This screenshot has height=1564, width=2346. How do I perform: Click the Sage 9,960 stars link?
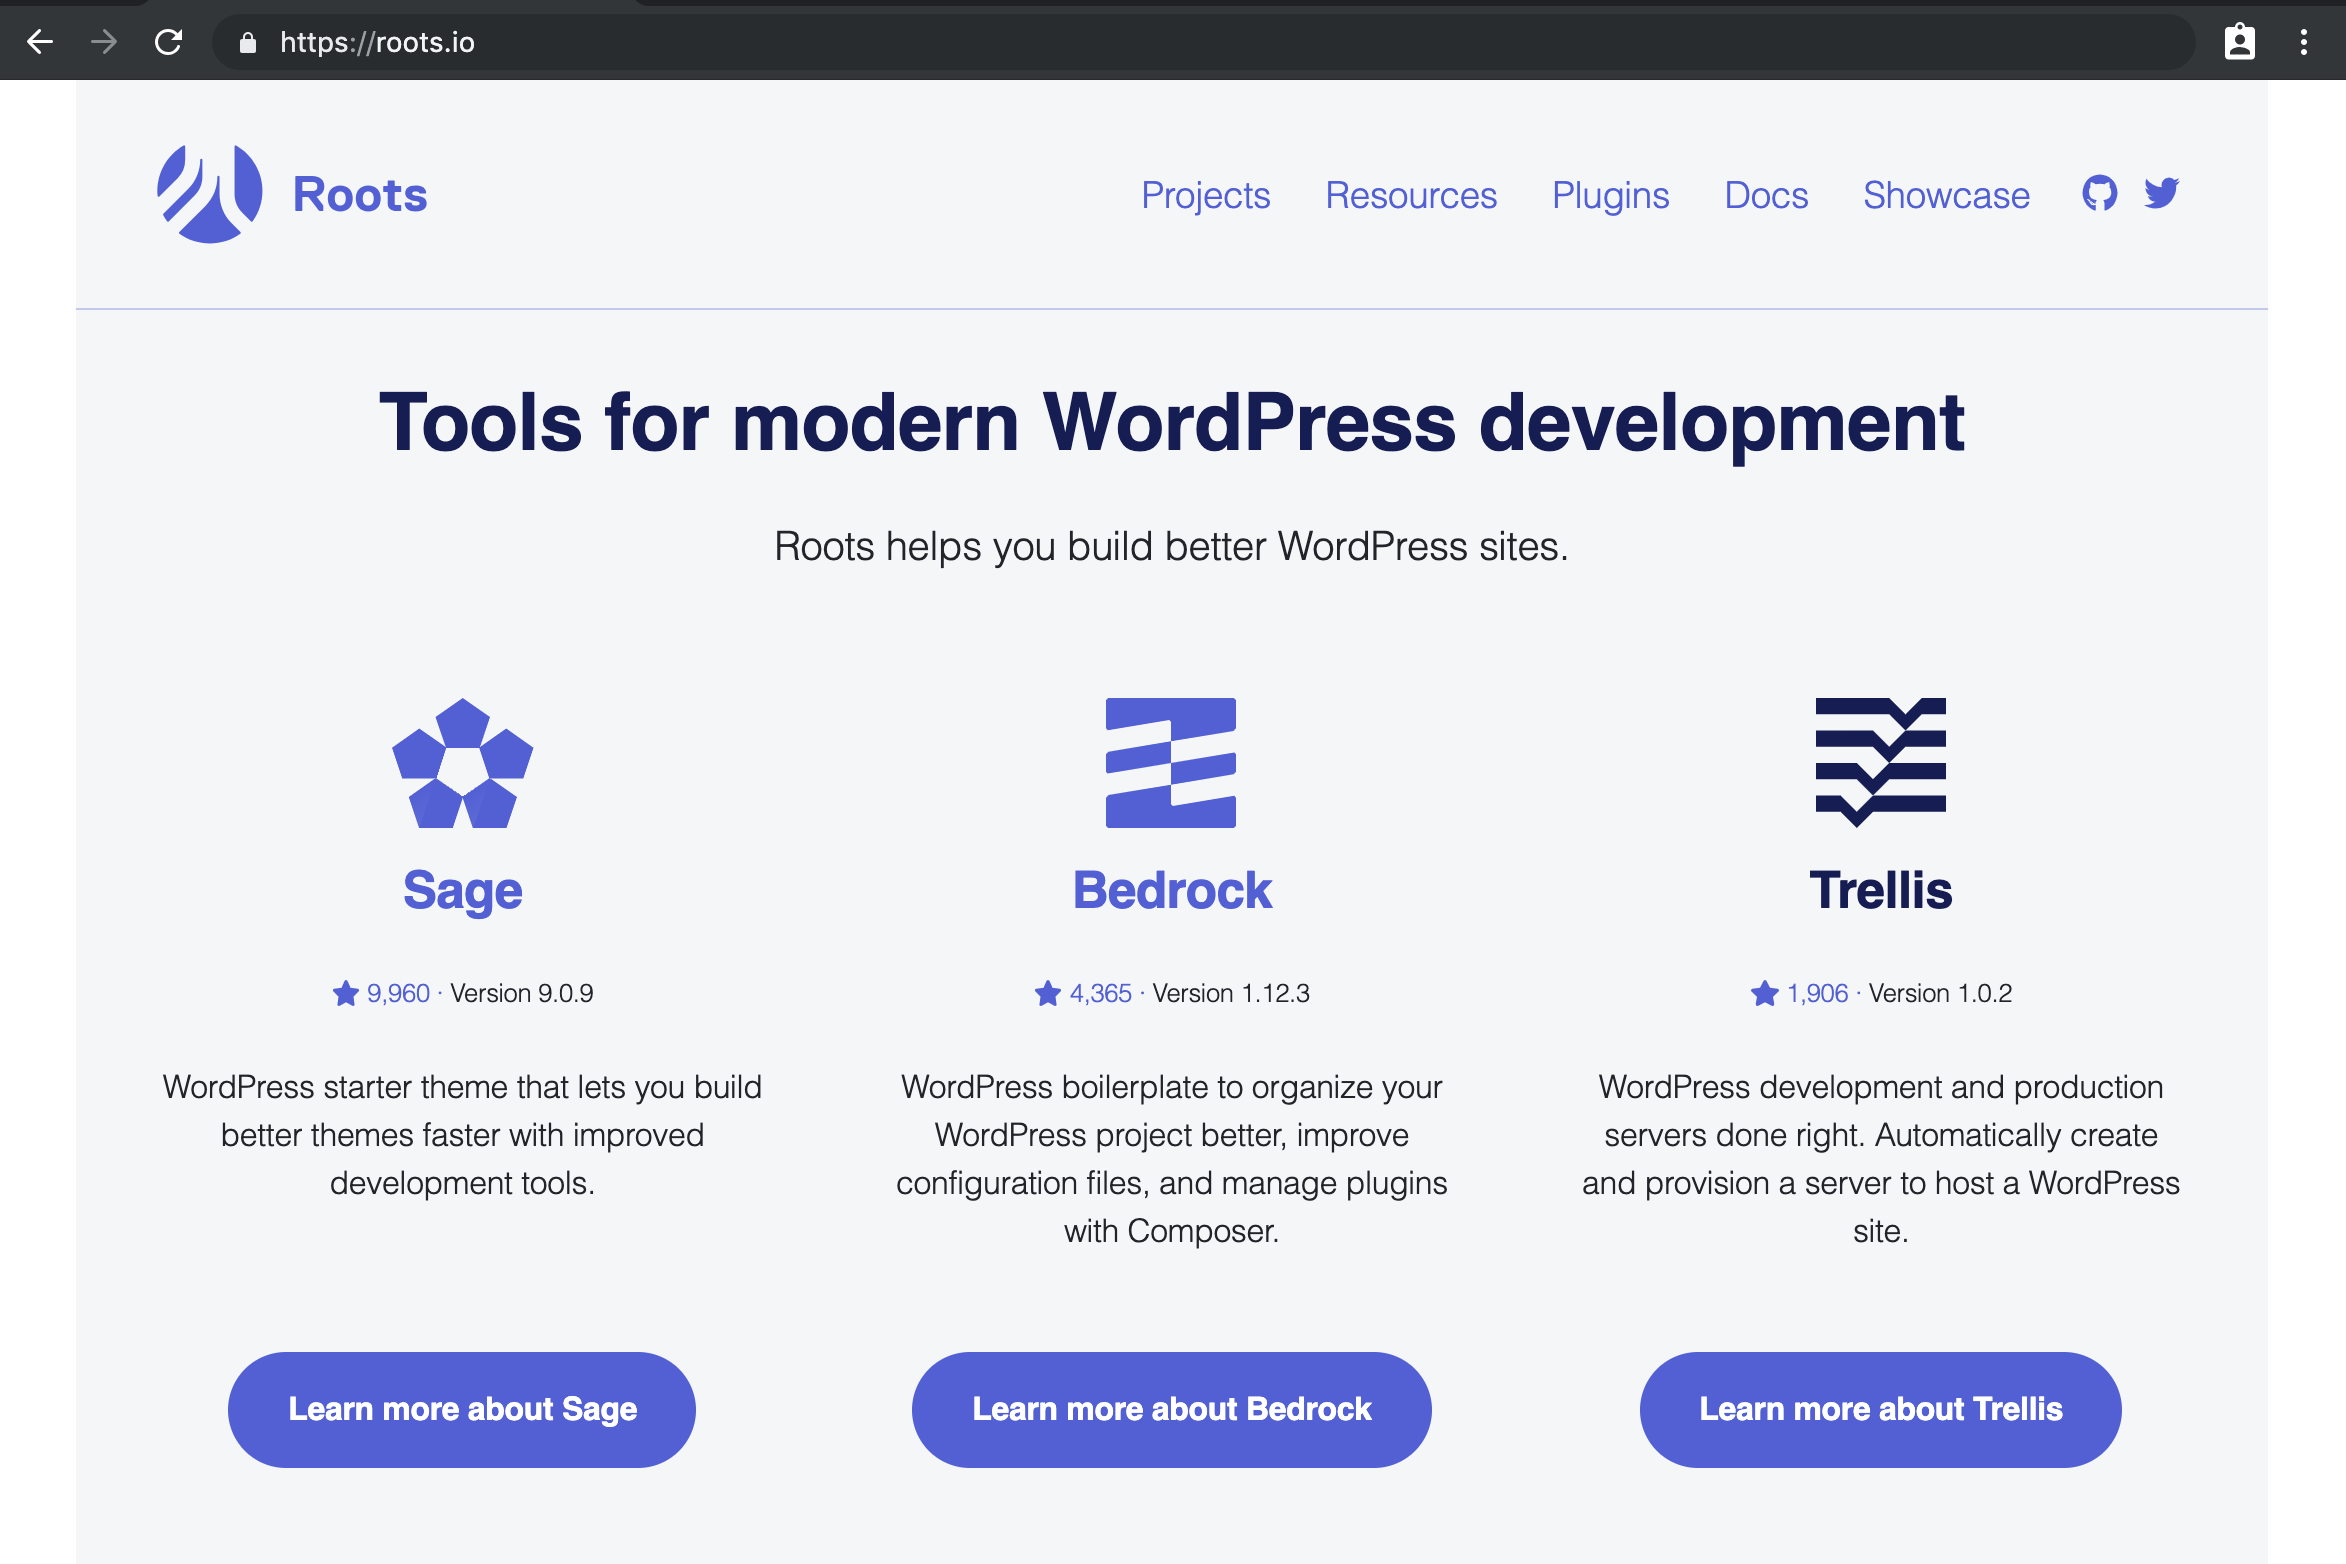click(397, 993)
